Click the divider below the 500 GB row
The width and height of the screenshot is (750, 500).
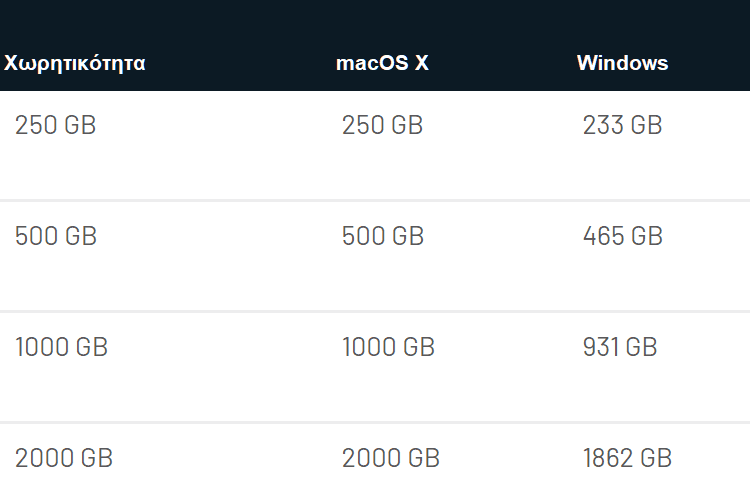[x=375, y=311]
